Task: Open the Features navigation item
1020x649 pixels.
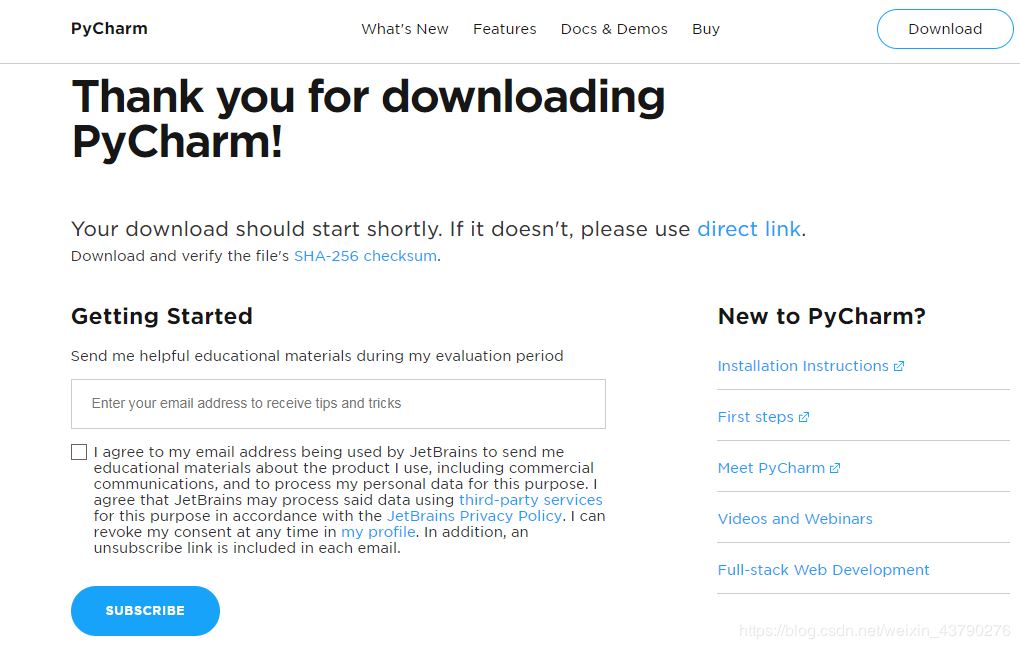Action: tap(505, 29)
